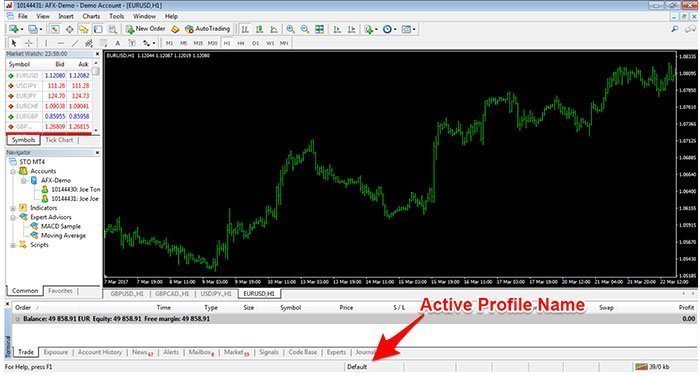Click the connection status 39/0 kb indicator
This screenshot has height=376, width=700.
(x=652, y=367)
